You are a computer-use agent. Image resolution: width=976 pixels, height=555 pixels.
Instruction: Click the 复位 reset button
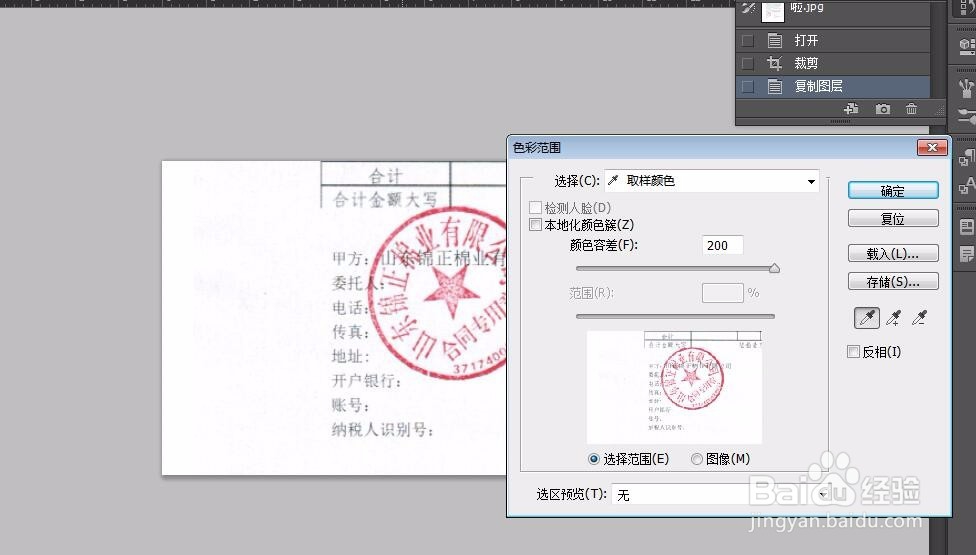click(x=893, y=218)
